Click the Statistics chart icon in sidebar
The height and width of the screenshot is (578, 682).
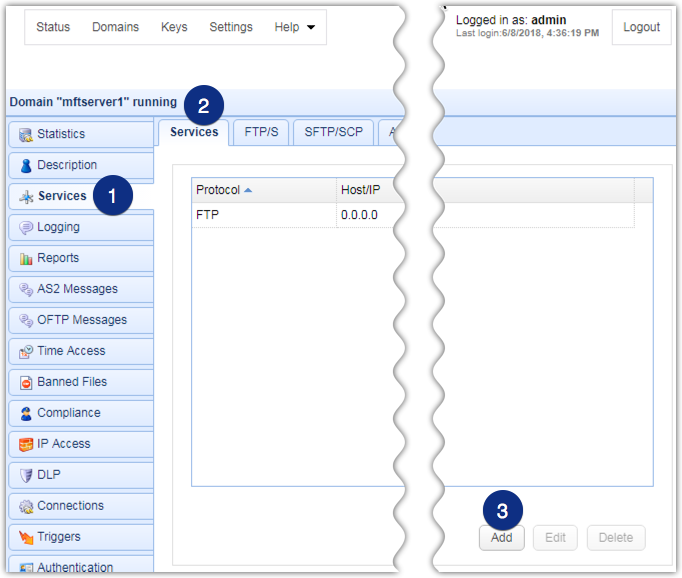click(x=26, y=134)
